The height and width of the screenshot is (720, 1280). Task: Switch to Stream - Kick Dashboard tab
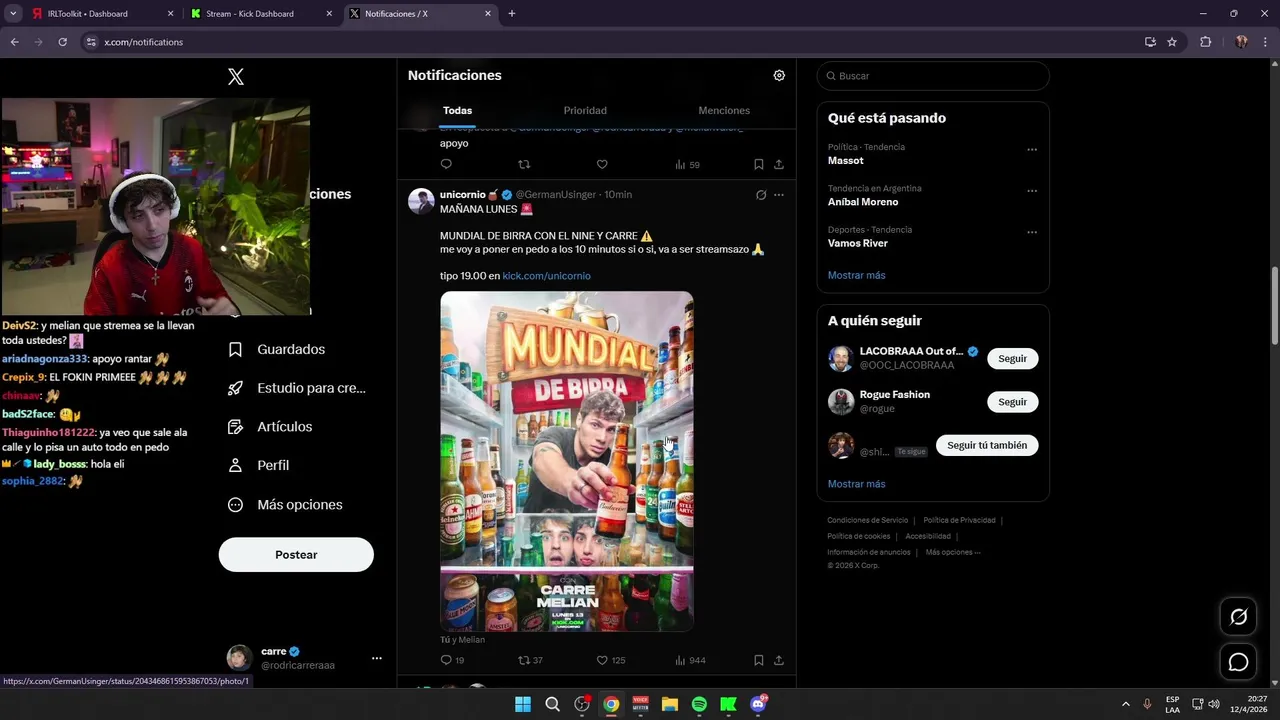[x=260, y=14]
